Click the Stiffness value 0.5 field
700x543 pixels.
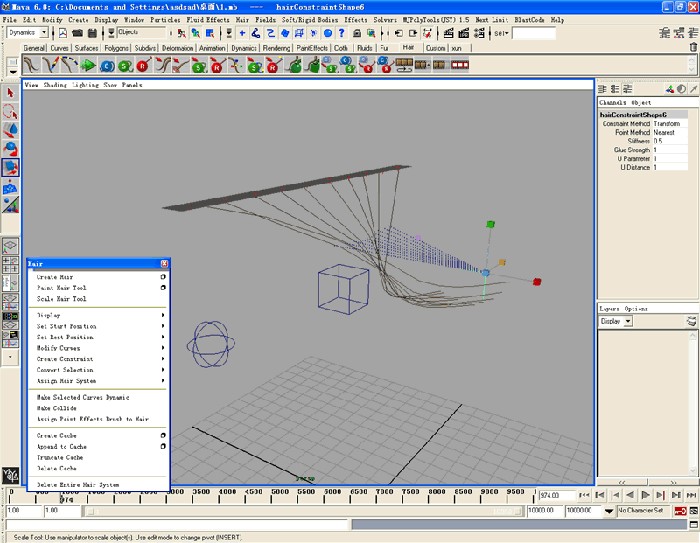click(x=670, y=141)
